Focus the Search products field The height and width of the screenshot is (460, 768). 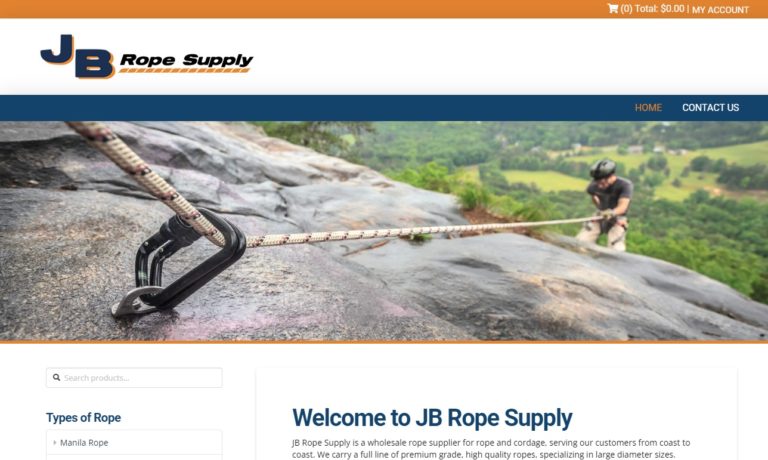point(134,378)
